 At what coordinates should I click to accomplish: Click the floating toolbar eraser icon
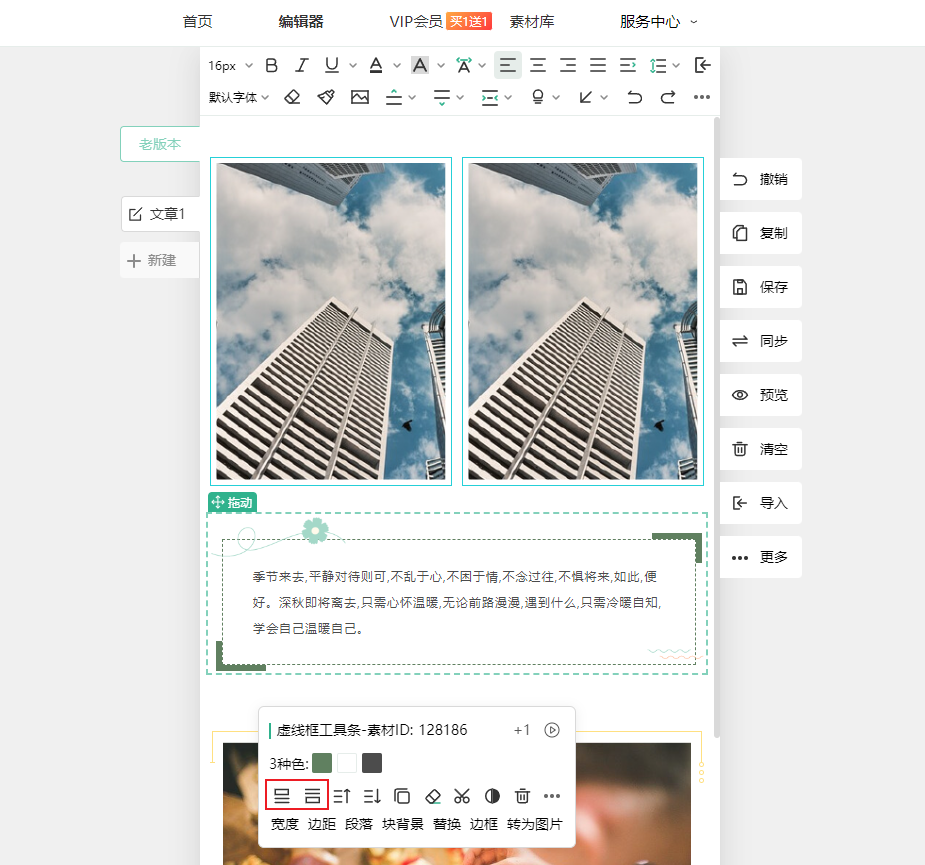tap(432, 796)
